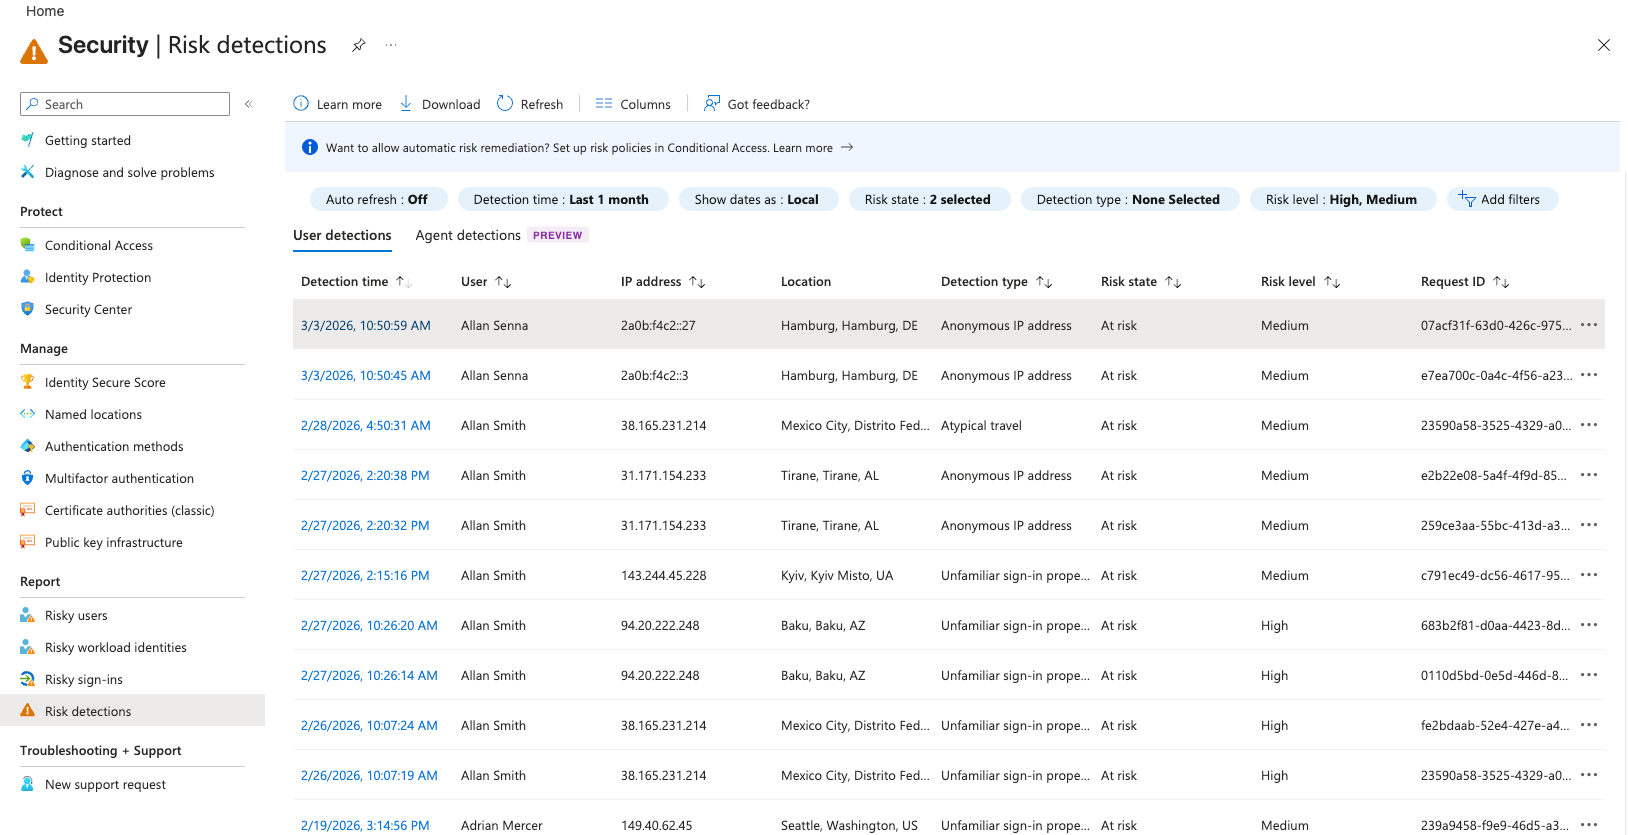Open the 3/3/2026, 10:50:45 AM detection
This screenshot has width=1628, height=835.
click(x=366, y=375)
